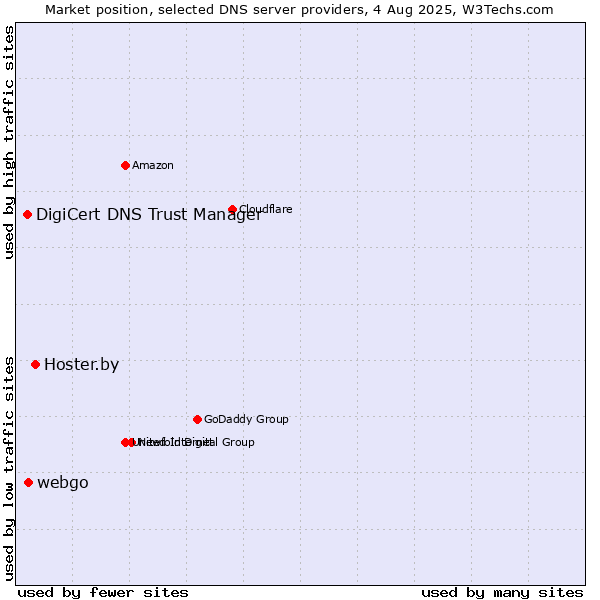Click the chart title mentioning W3Techs.com
The height and width of the screenshot is (600, 600).
(299, 10)
